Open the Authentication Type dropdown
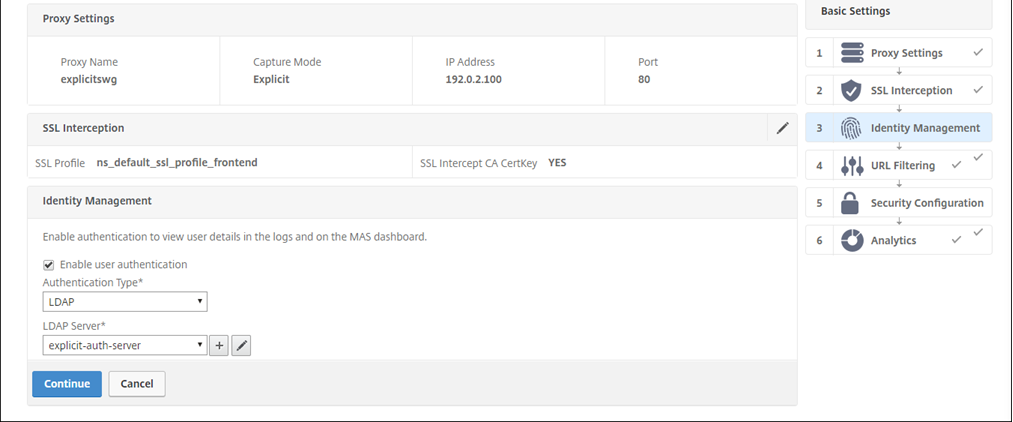The height and width of the screenshot is (422, 1013). [125, 301]
